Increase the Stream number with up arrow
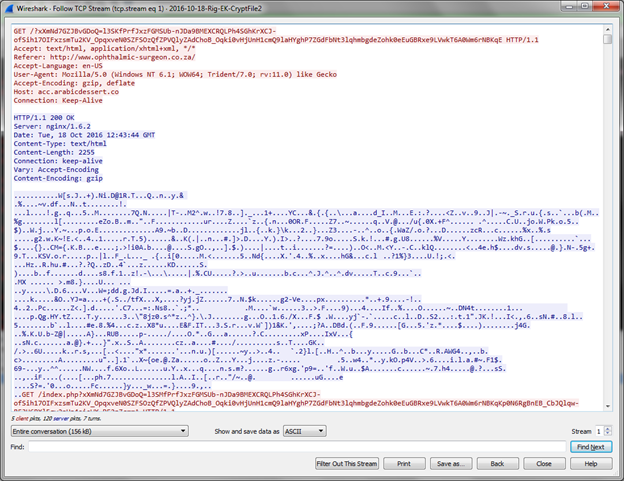624x481 pixels. 607,429
